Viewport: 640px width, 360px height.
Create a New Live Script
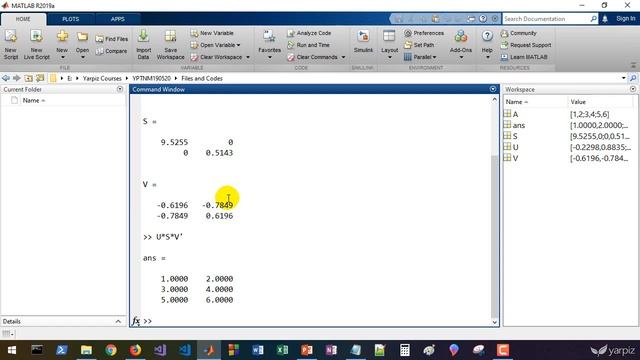36,45
